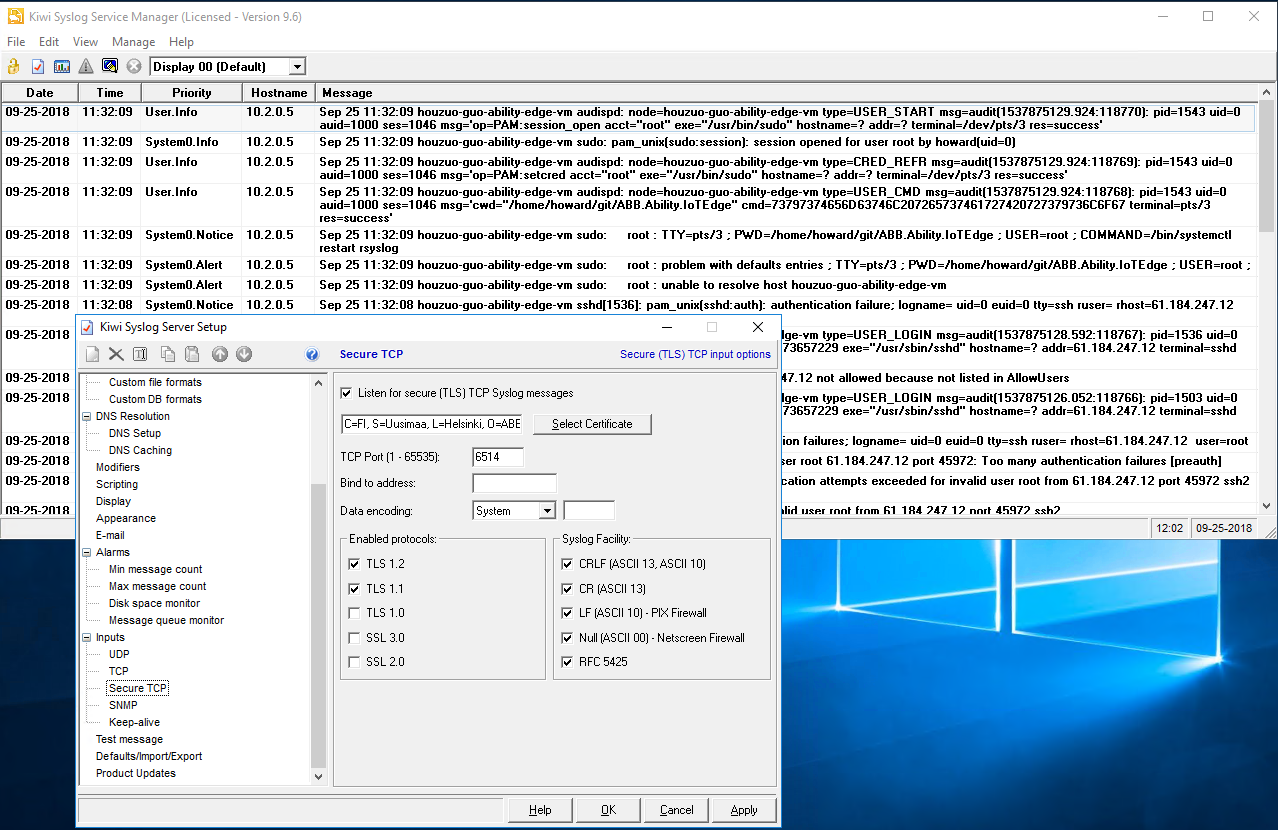
Task: Enable the TLS 1.0 protocol checkbox
Action: (x=354, y=613)
